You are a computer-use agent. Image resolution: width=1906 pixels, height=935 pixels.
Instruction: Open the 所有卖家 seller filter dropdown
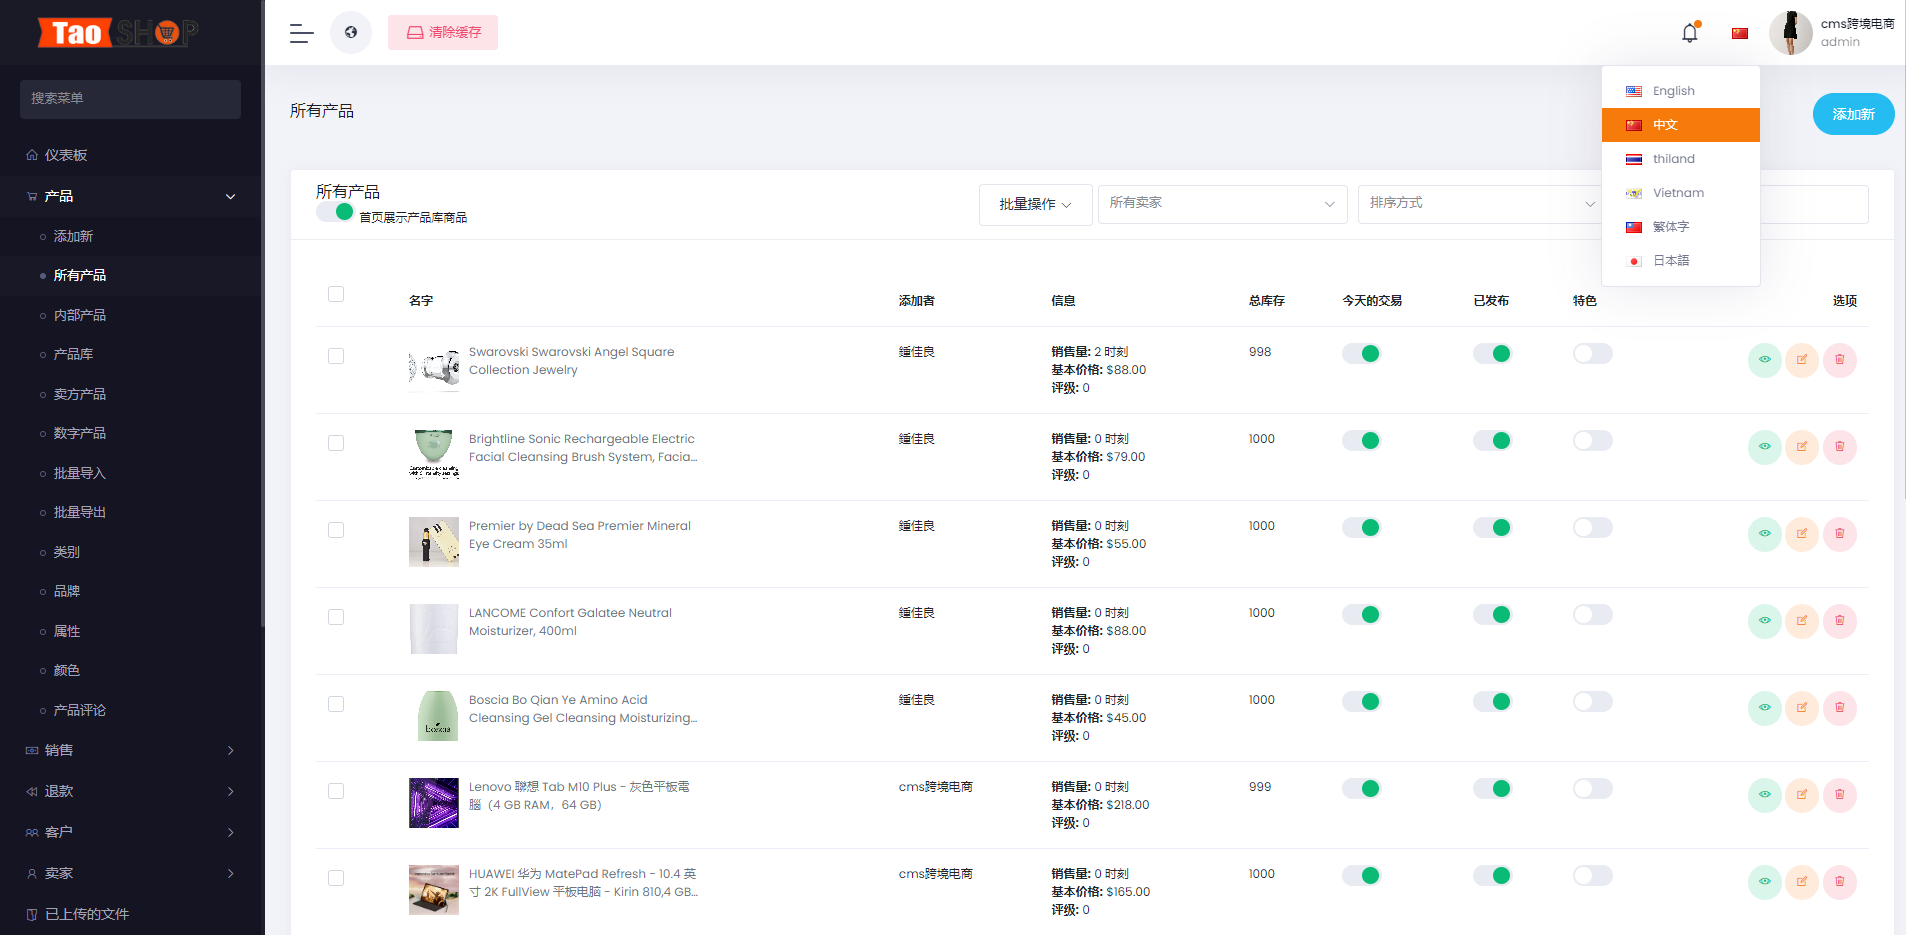coord(1222,204)
